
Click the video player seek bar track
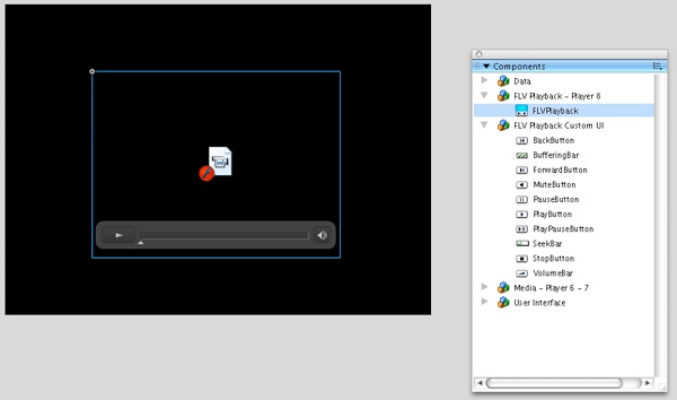(x=225, y=236)
